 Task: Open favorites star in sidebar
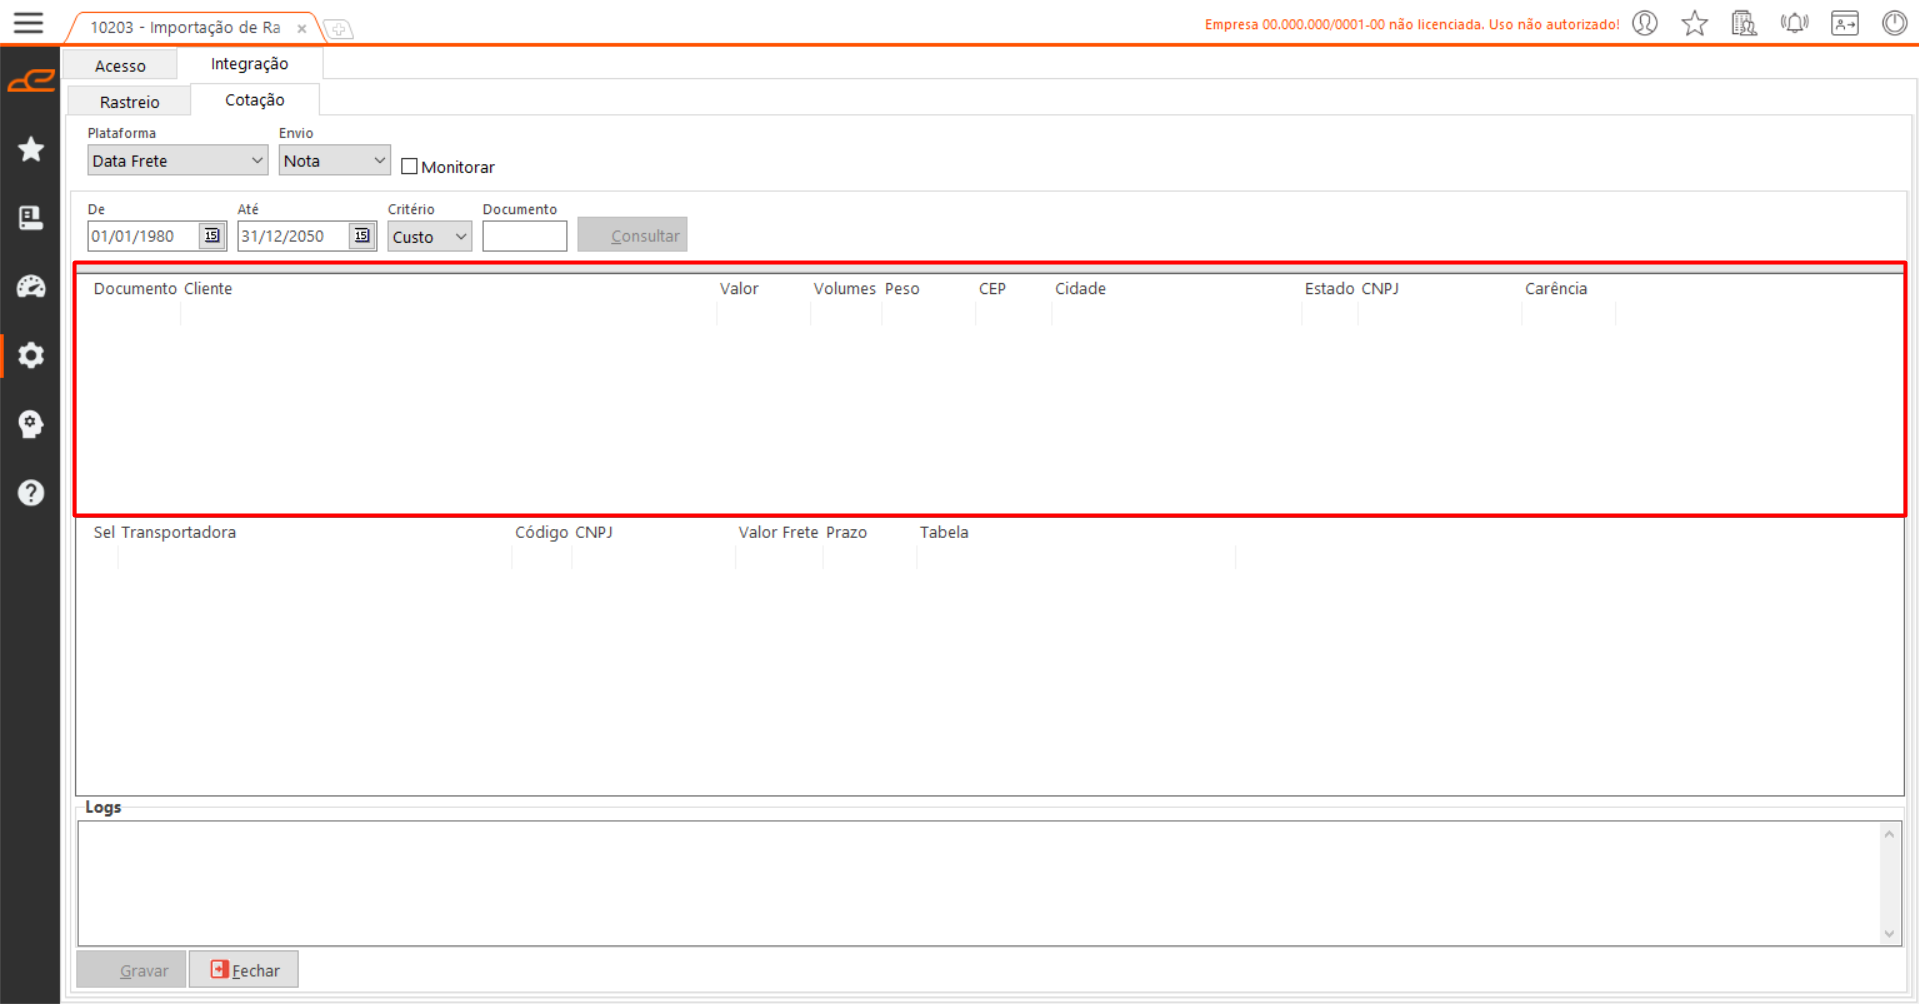[31, 149]
